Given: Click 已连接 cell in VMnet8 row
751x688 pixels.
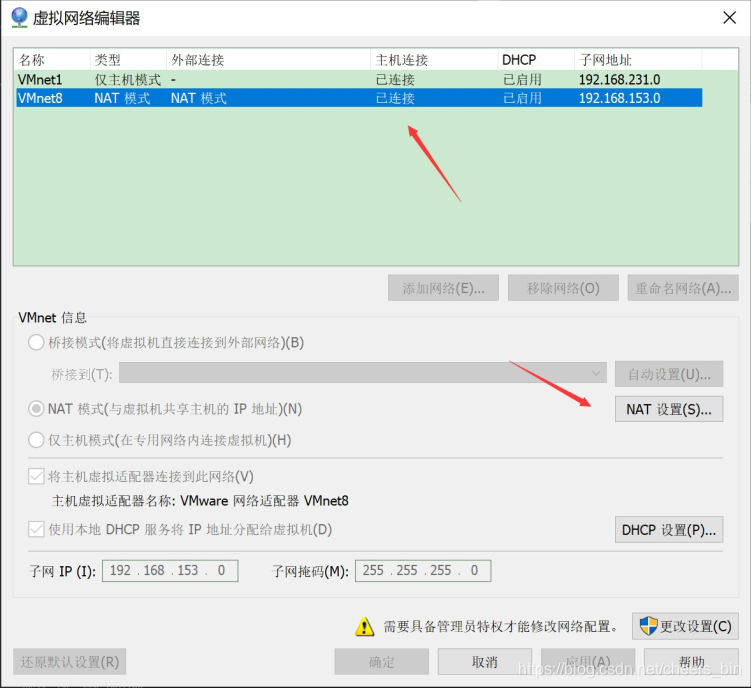Looking at the screenshot, I should pos(395,98).
